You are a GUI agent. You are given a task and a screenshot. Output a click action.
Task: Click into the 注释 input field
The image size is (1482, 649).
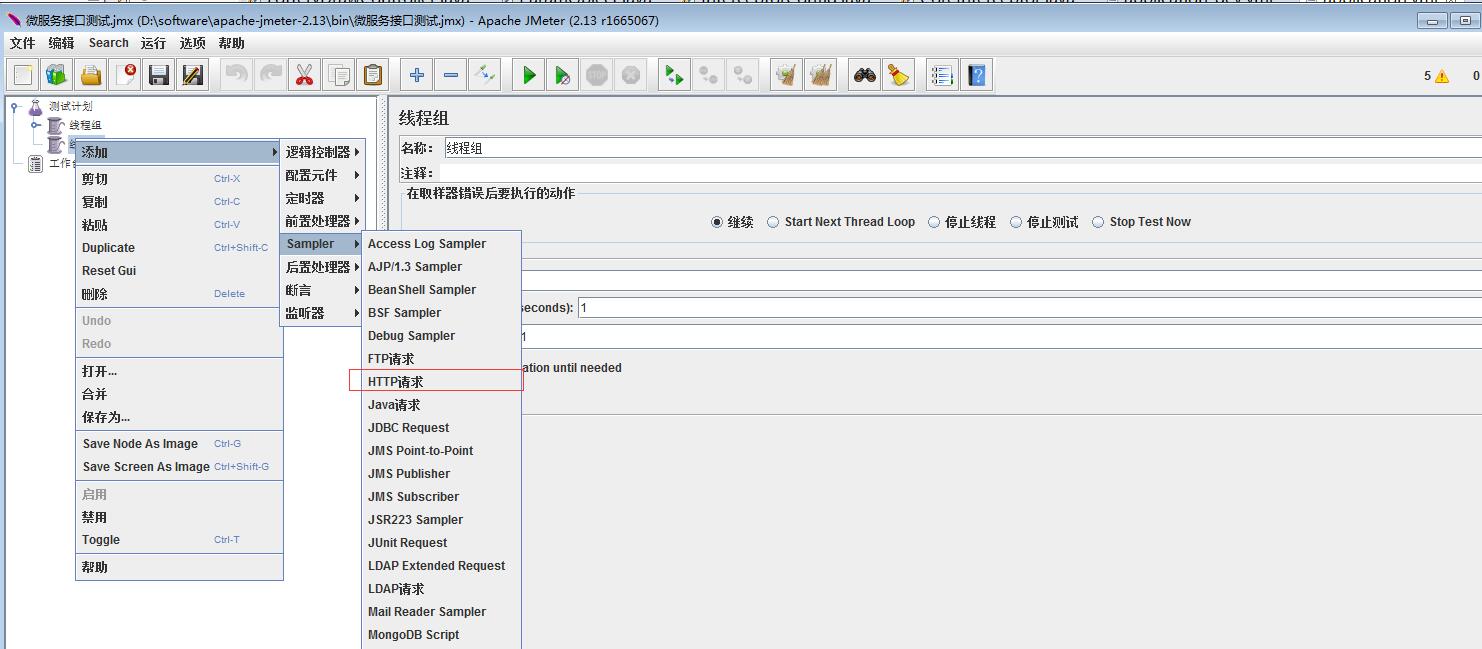click(x=961, y=173)
